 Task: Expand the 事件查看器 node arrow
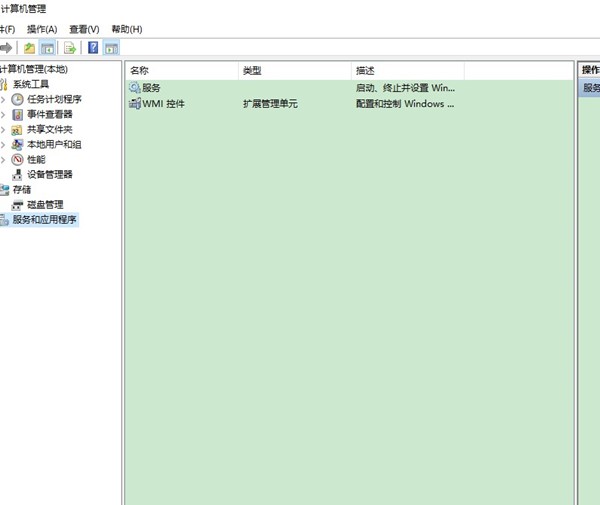[4, 114]
